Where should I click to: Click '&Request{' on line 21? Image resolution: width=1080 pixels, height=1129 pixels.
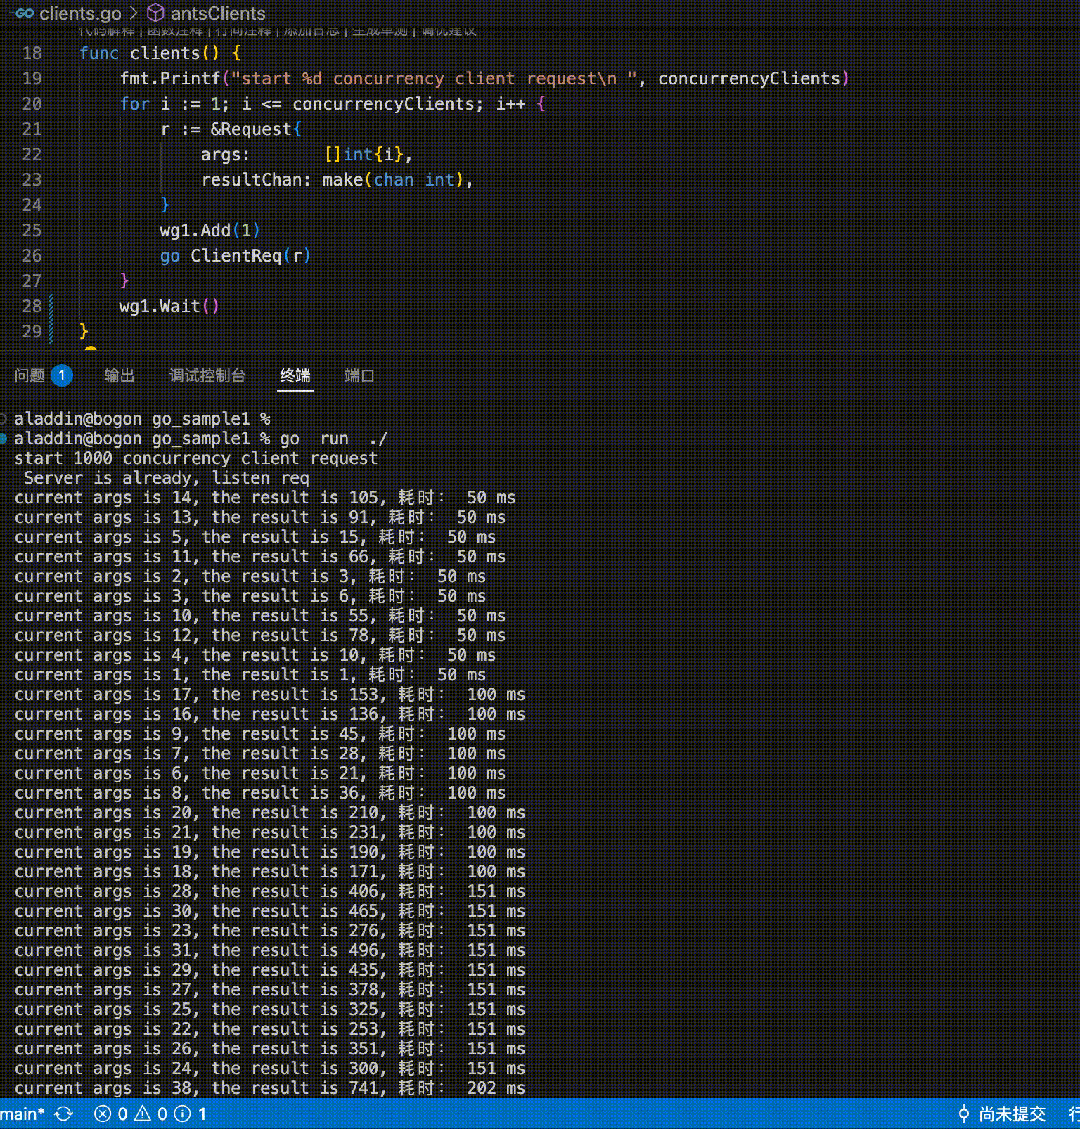click(256, 130)
